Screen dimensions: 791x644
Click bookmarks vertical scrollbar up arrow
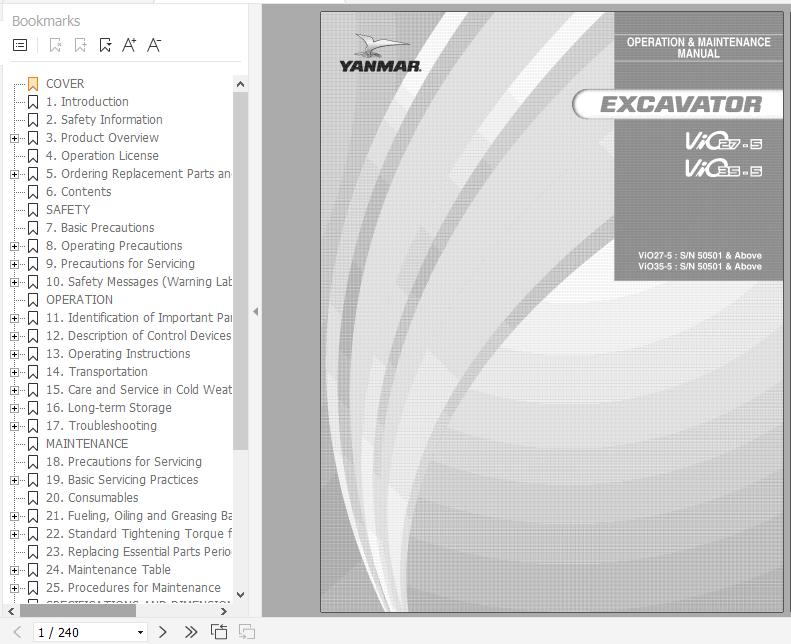(241, 84)
